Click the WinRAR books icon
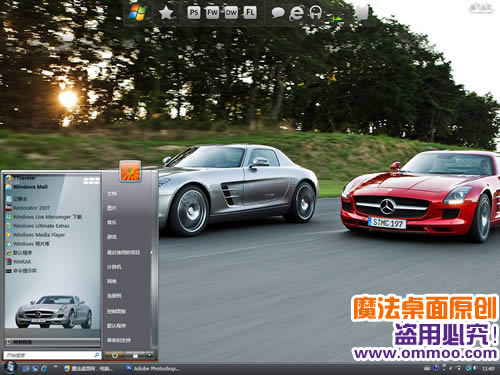Screen dimensions: 500x375 tap(9, 262)
